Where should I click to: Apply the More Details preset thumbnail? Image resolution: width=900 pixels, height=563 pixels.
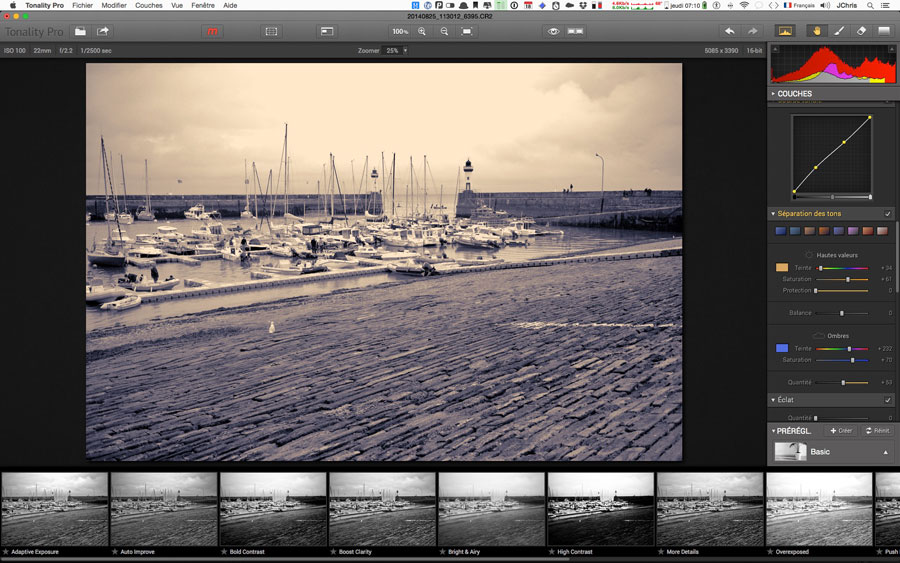coord(710,509)
